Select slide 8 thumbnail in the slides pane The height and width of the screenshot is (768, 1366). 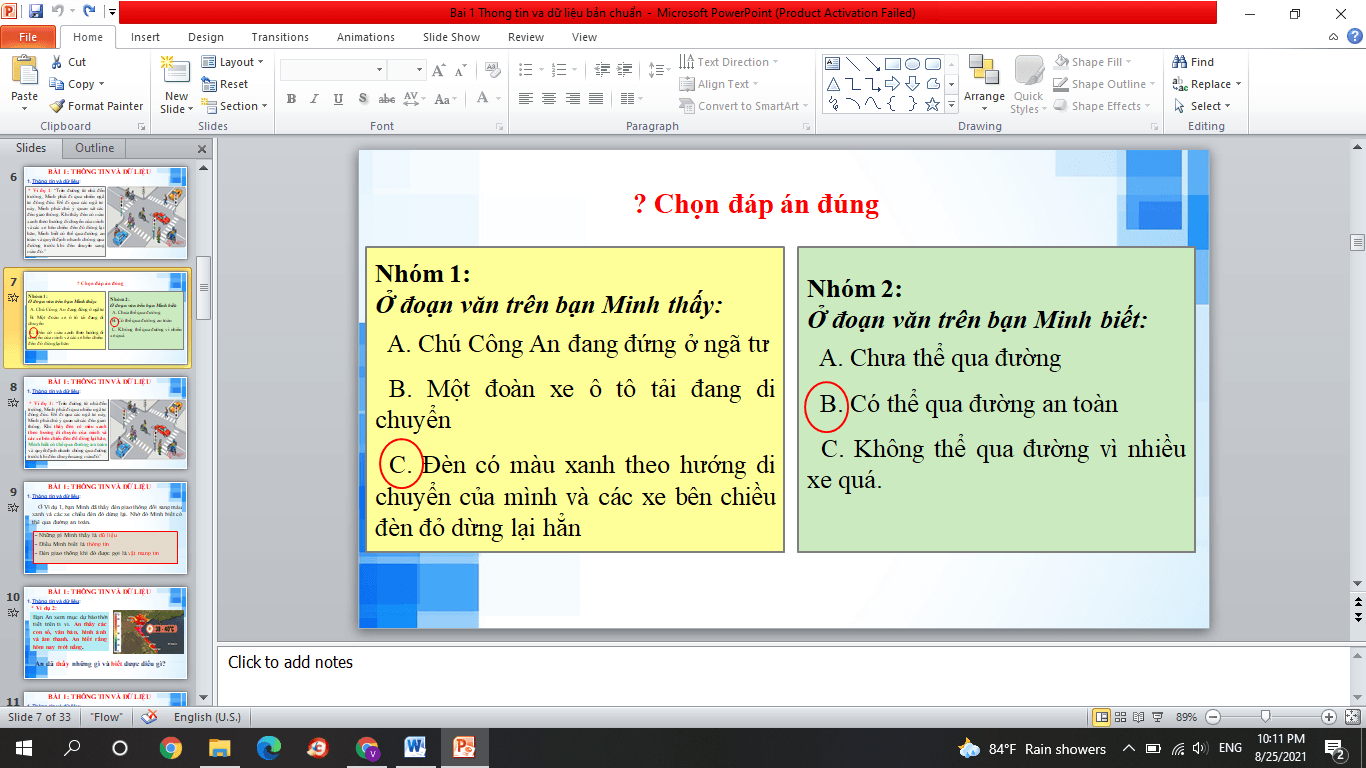pyautogui.click(x=105, y=421)
